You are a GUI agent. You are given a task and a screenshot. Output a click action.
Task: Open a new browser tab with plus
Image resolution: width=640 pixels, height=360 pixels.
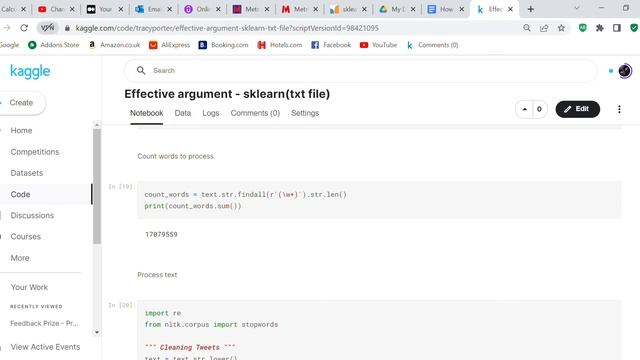[531, 9]
